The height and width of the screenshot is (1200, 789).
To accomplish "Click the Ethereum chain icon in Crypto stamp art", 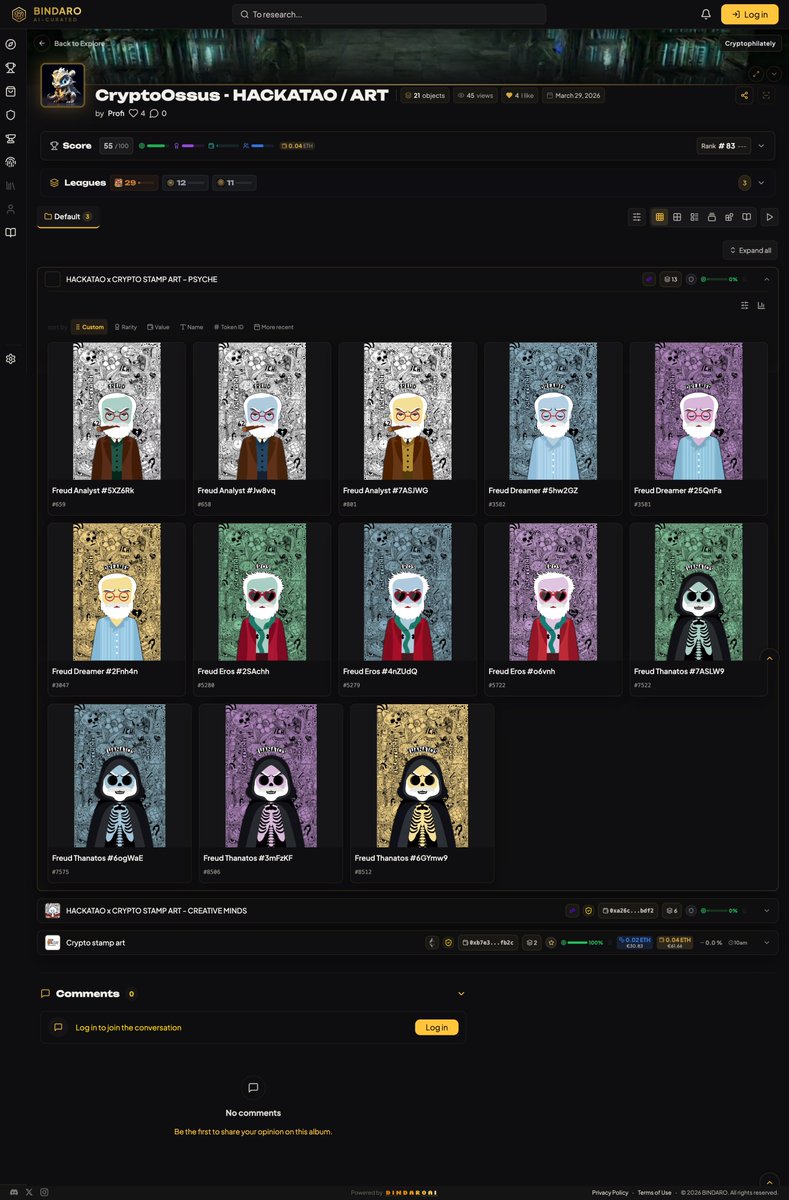I will click(x=432, y=942).
